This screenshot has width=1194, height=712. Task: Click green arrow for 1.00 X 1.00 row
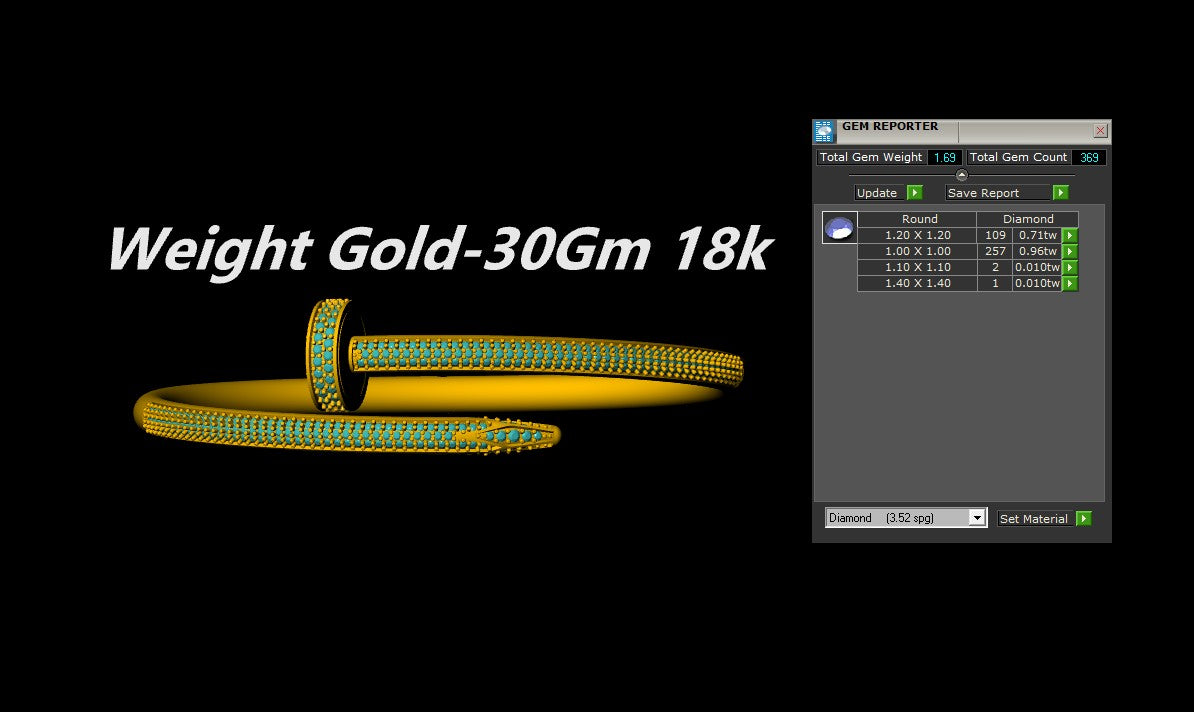point(1070,252)
